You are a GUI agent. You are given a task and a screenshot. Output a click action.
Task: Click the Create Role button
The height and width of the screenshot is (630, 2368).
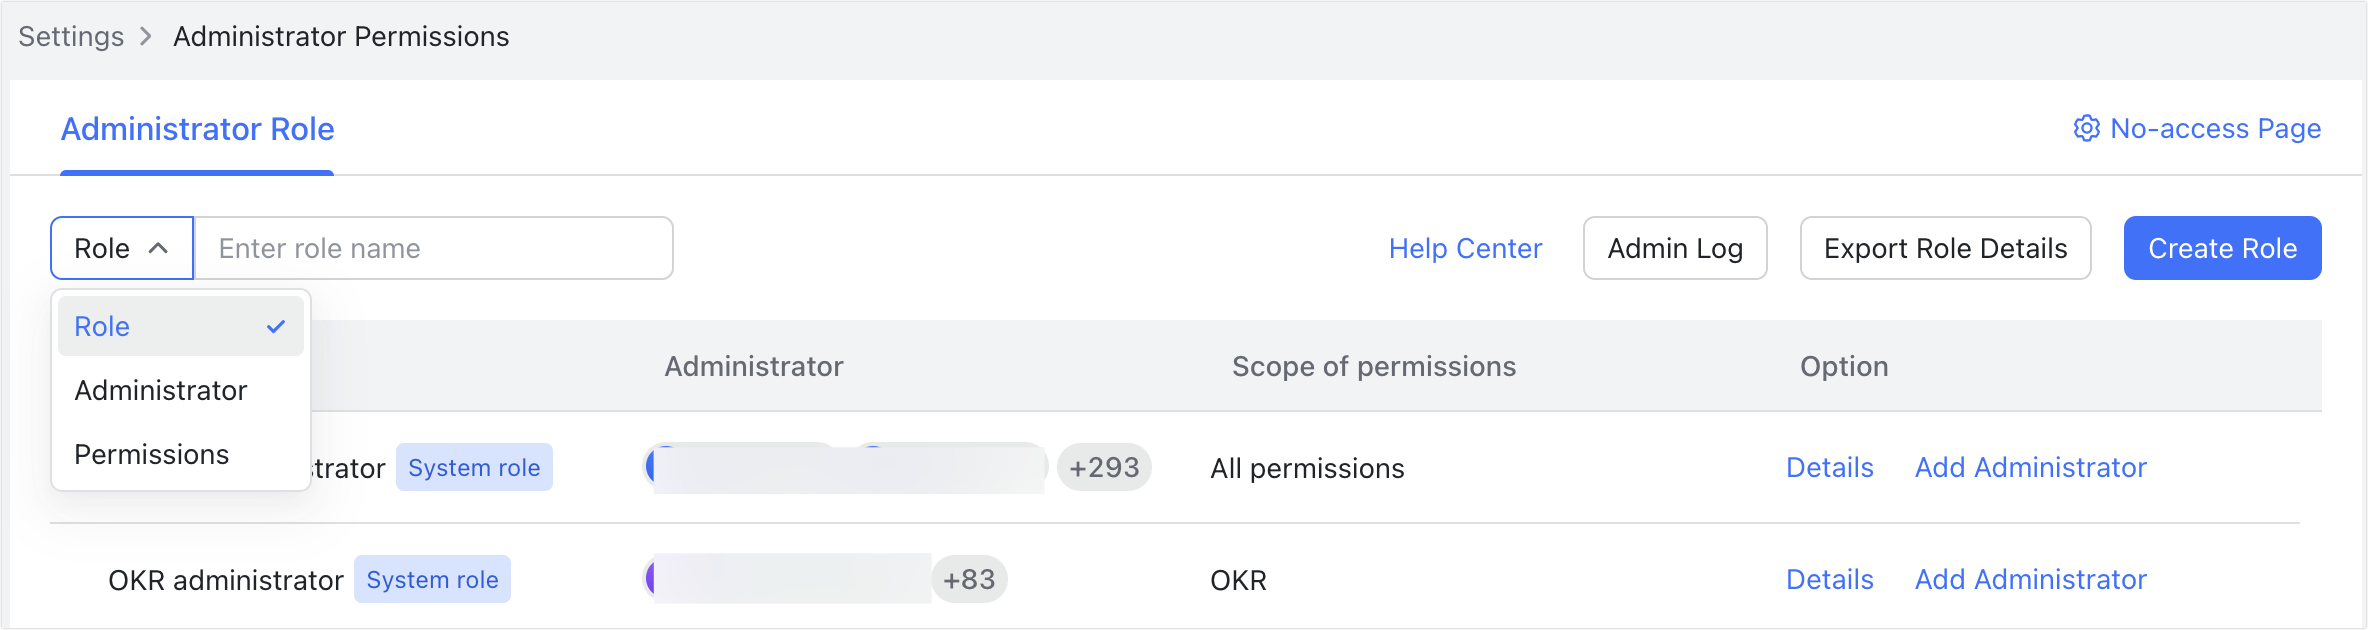coord(2221,247)
